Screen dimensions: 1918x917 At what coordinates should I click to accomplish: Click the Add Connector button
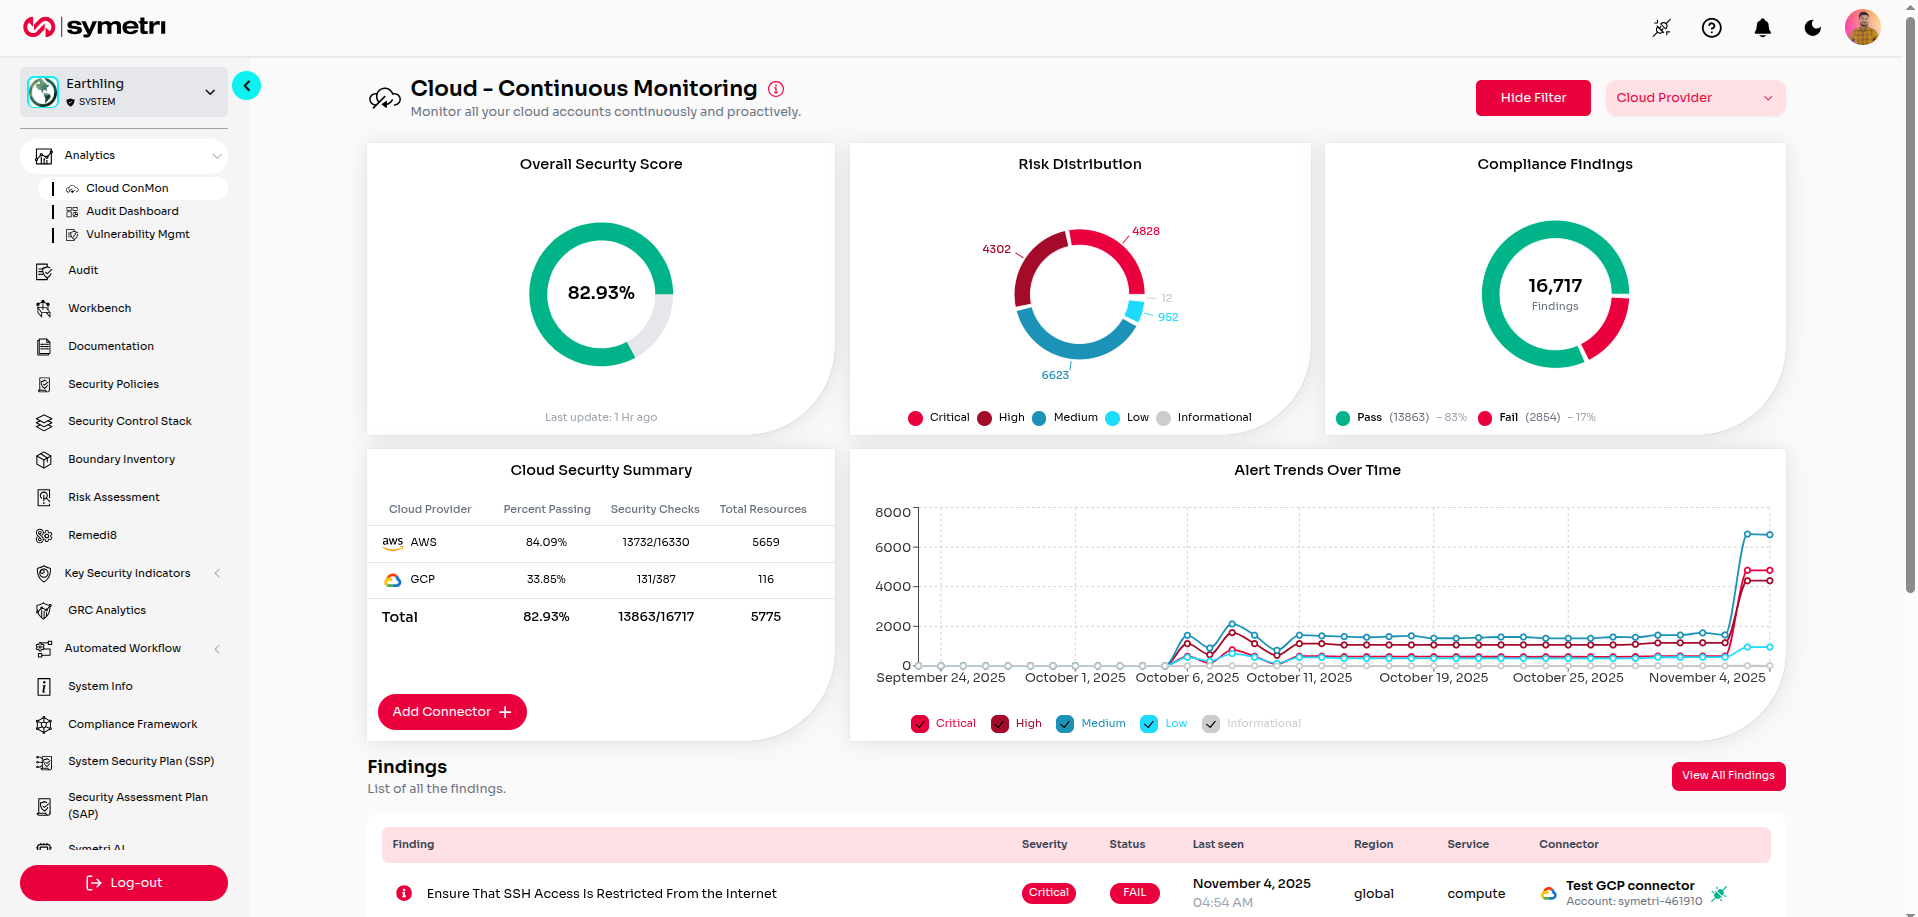pos(452,712)
